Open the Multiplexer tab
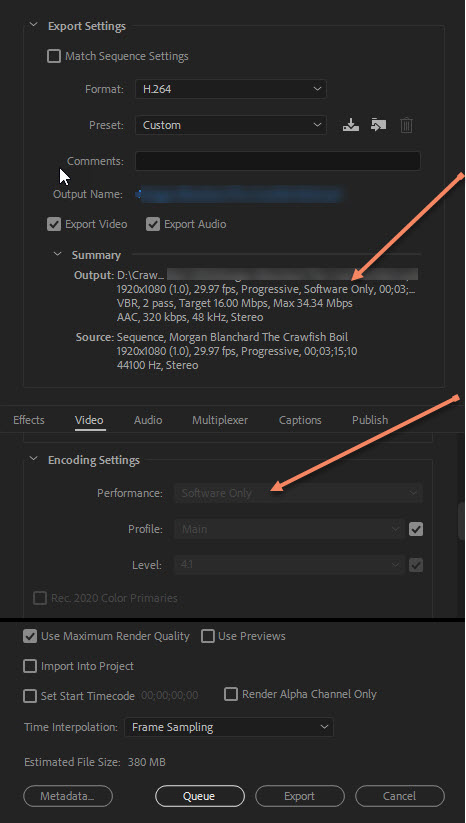466x823 pixels. 220,420
